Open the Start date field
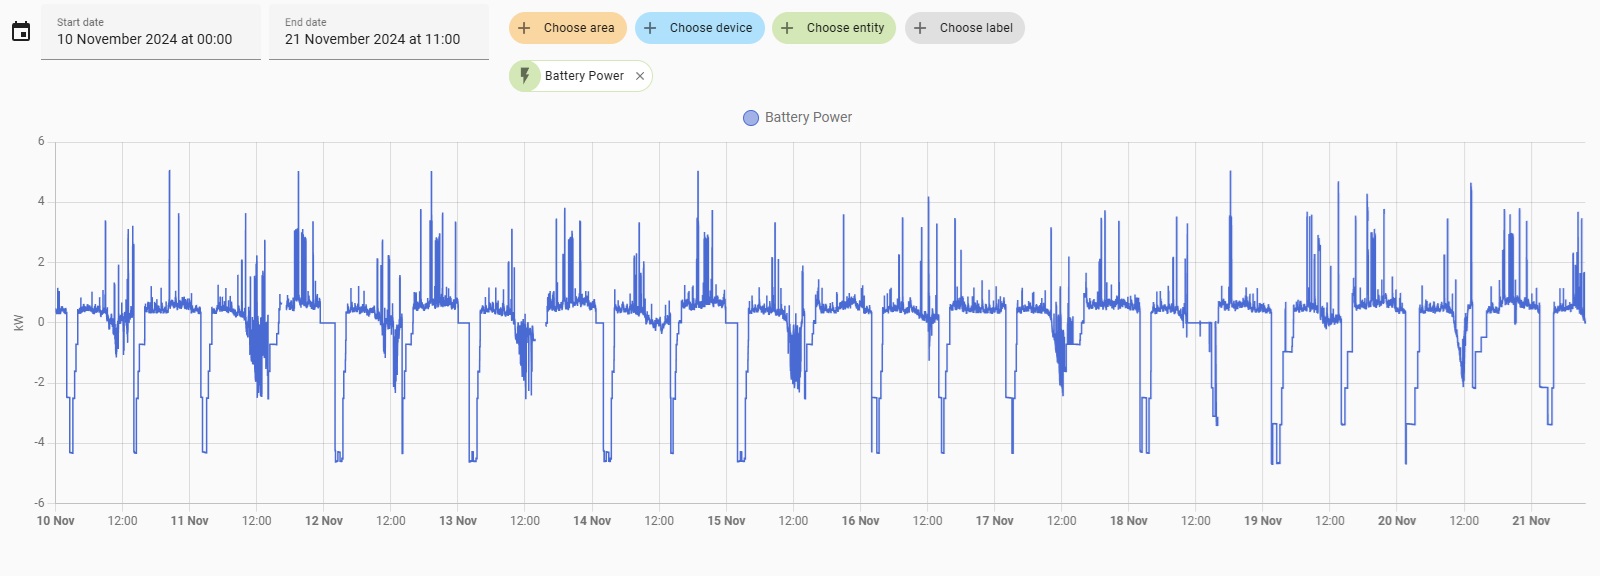Image resolution: width=1600 pixels, height=576 pixels. point(150,32)
